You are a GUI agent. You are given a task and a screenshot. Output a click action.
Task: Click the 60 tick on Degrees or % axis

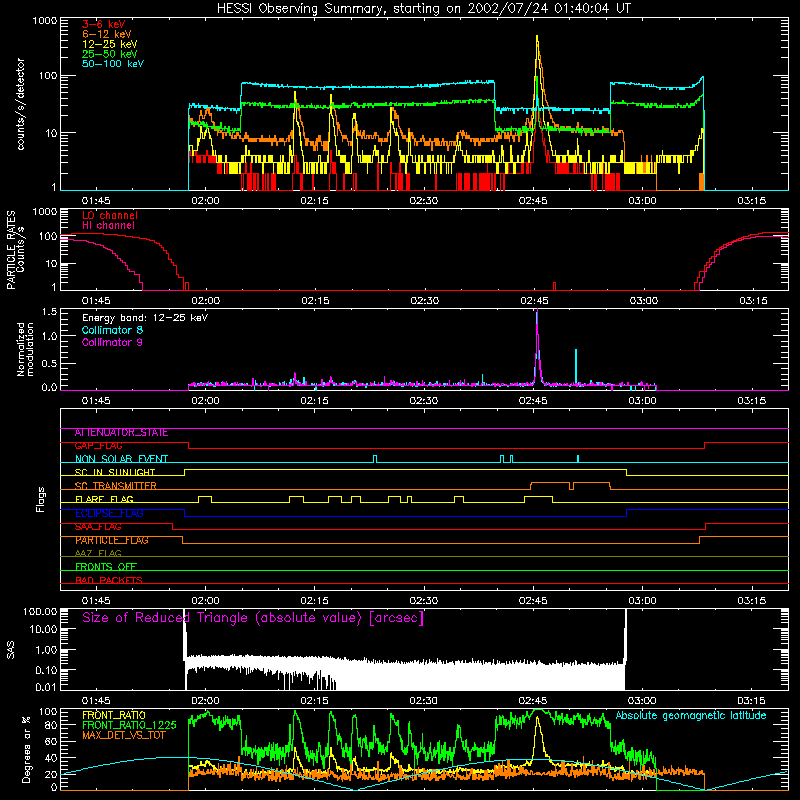[51, 741]
